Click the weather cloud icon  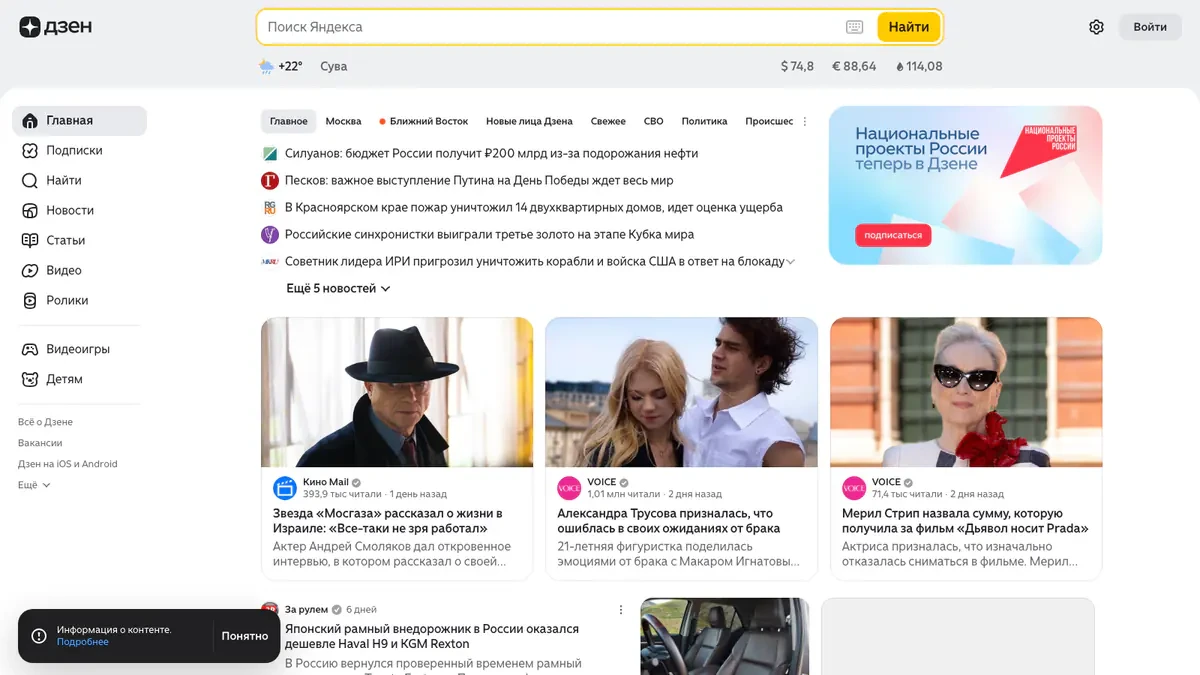(266, 66)
